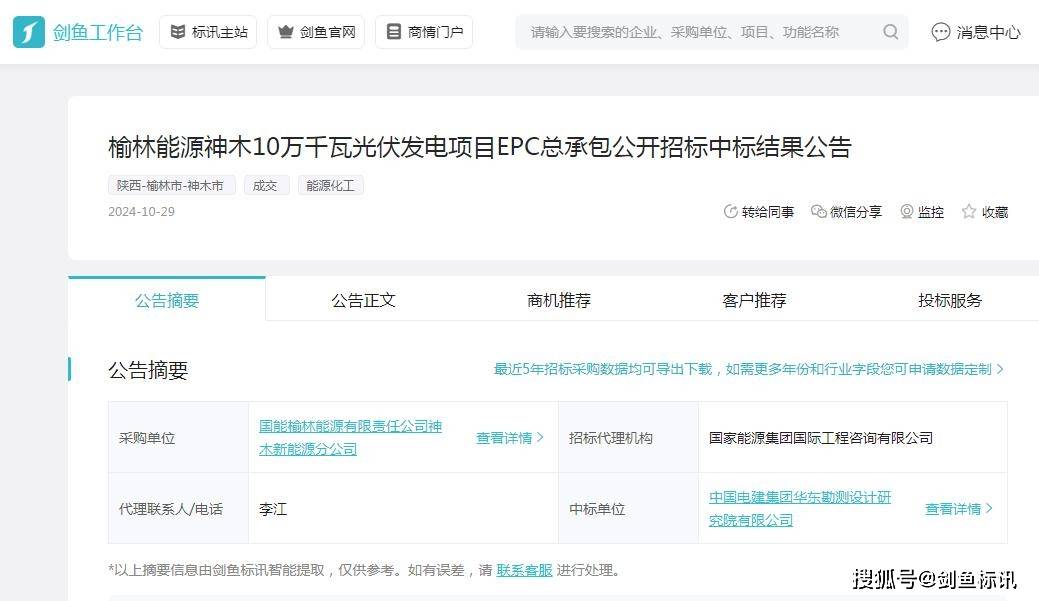Click chevron after 数据定制 notice

pos(1000,369)
